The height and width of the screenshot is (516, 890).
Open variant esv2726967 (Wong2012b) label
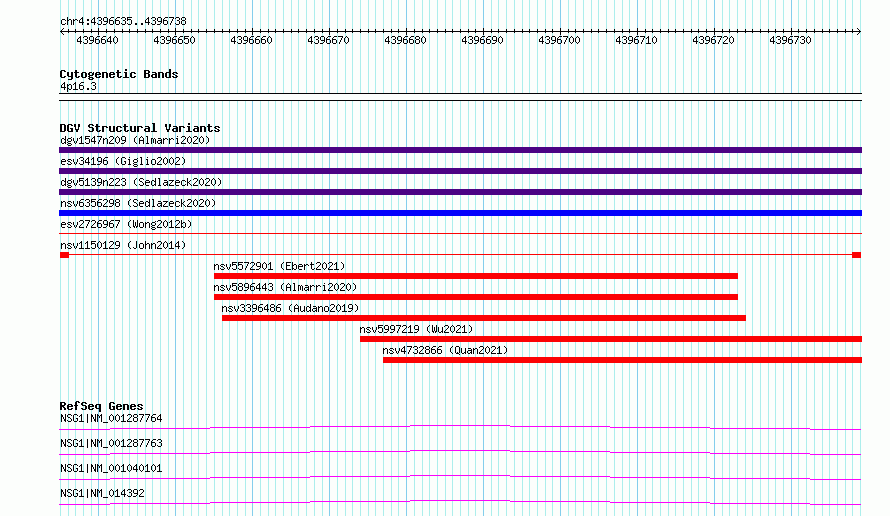coord(126,224)
